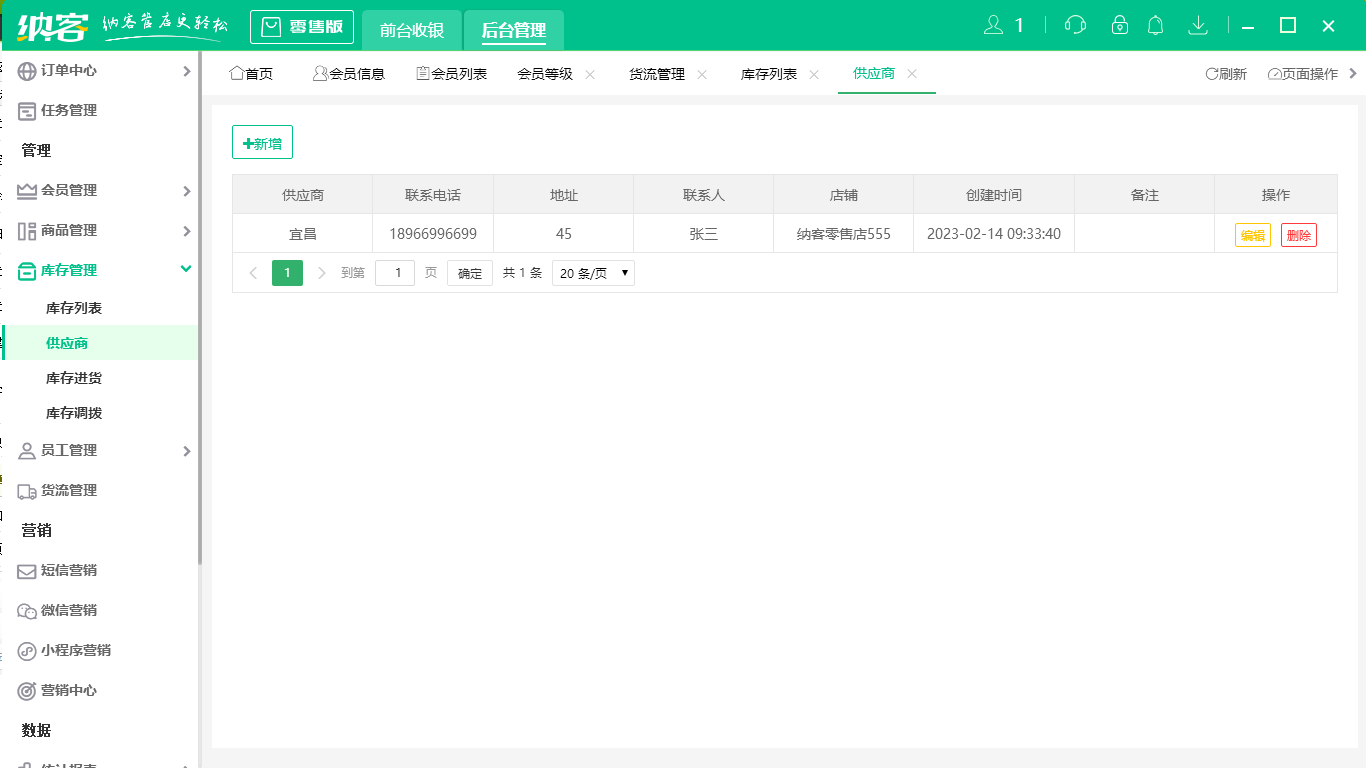The image size is (1366, 768).
Task: Click the 营销中心 target icon
Action: (27, 690)
